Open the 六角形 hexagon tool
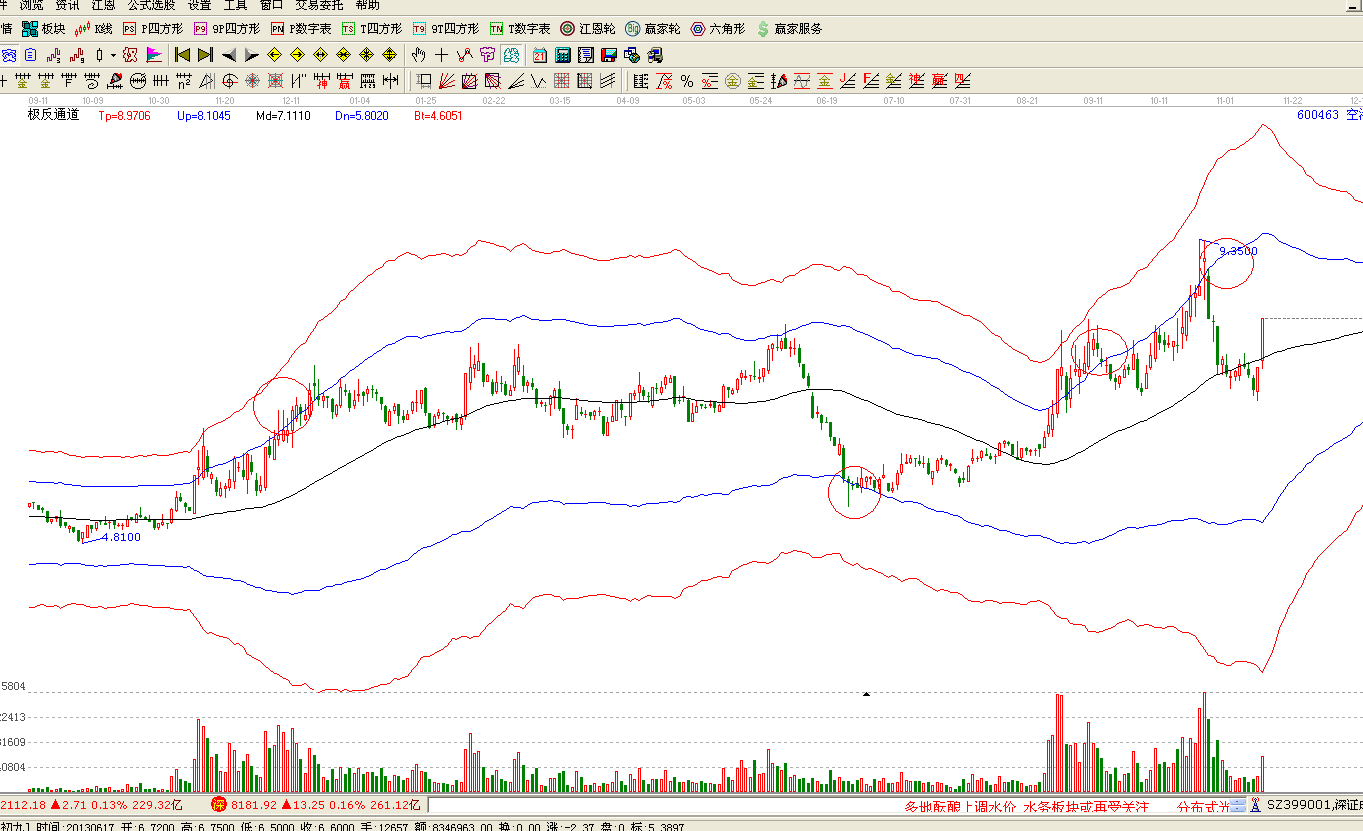This screenshot has height=831, width=1363. click(x=718, y=29)
